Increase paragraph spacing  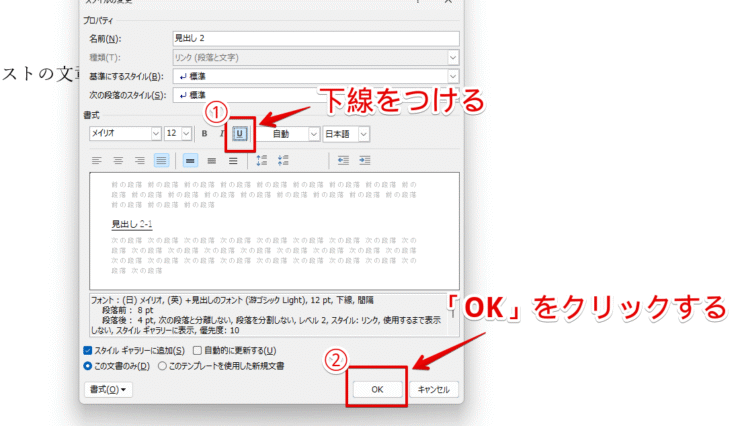262,161
